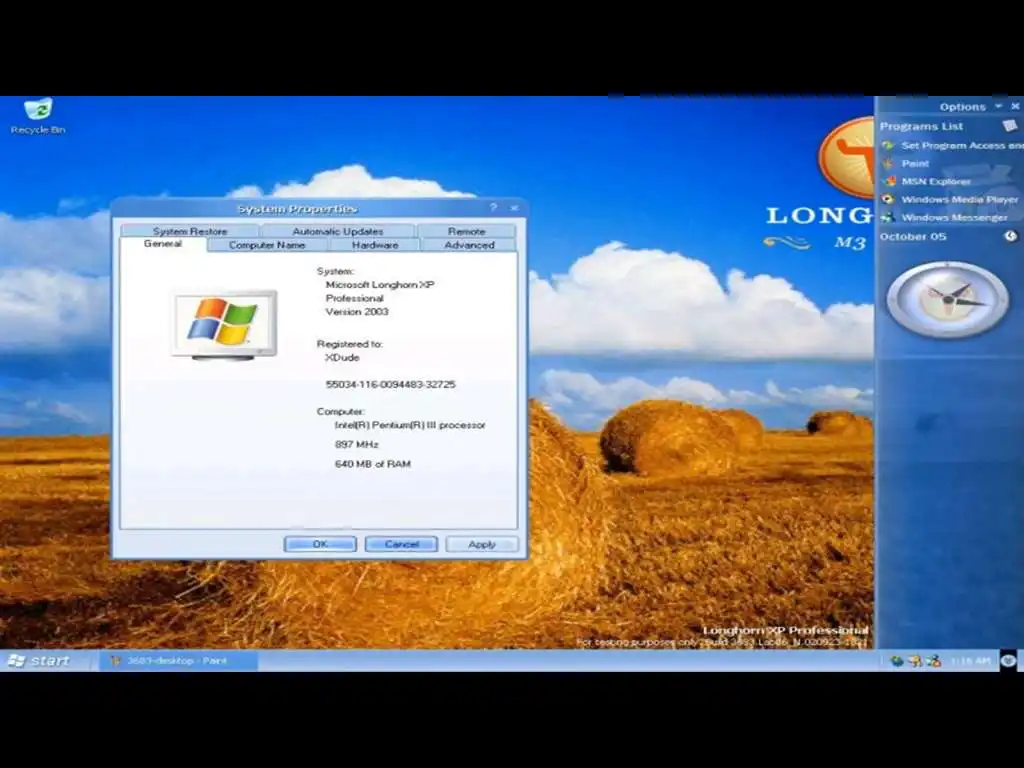Click the Set Program Access icon in sidebar

pos(888,146)
